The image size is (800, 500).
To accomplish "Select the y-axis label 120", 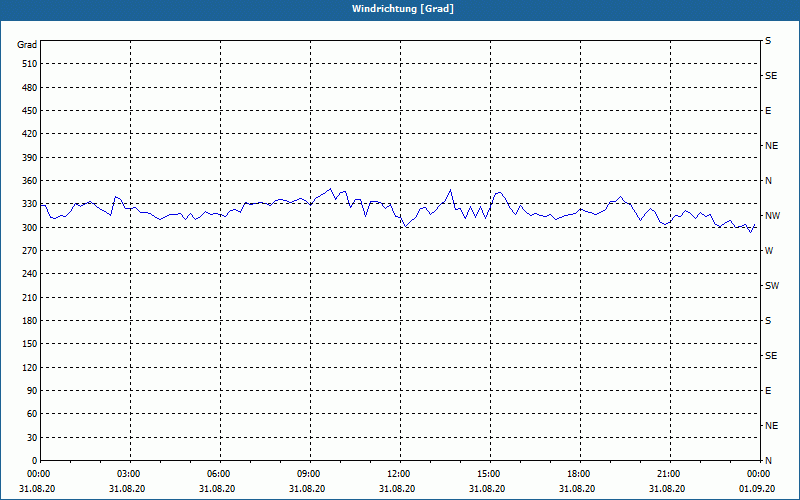I will click(30, 367).
